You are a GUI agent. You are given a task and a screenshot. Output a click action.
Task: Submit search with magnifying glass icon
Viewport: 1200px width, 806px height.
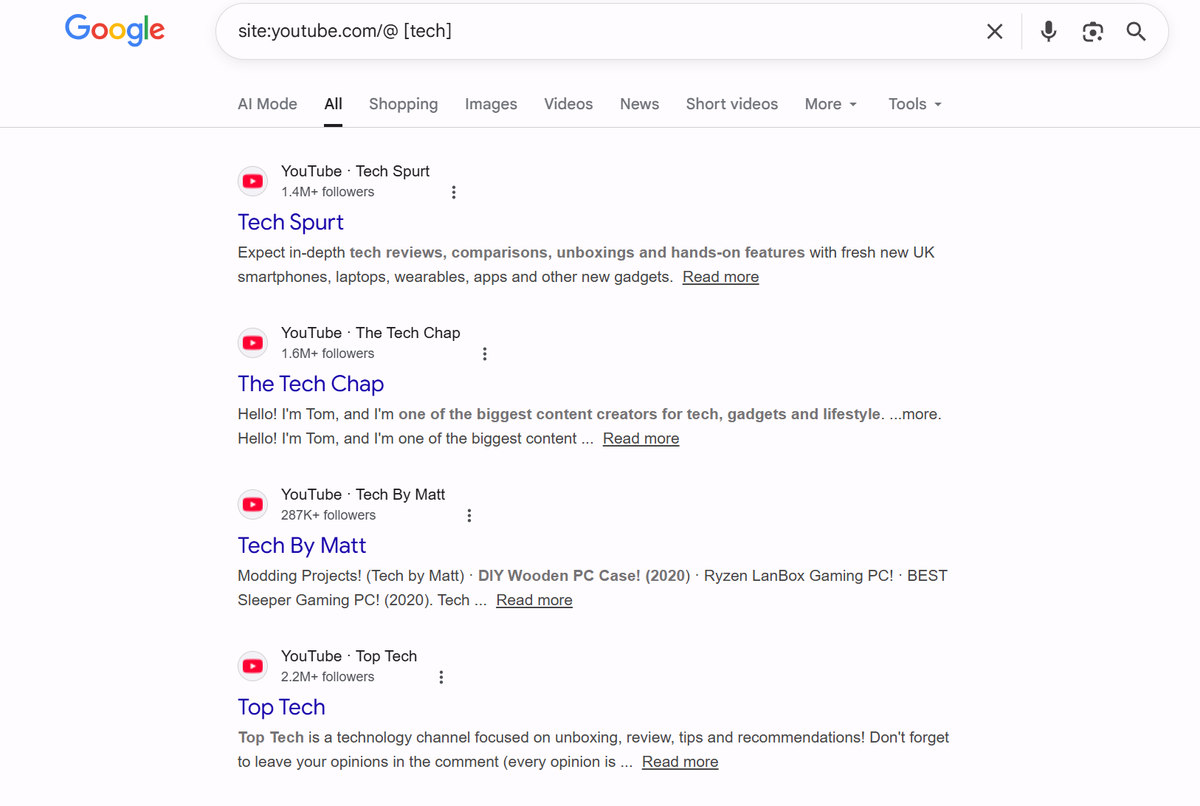[x=1136, y=31]
